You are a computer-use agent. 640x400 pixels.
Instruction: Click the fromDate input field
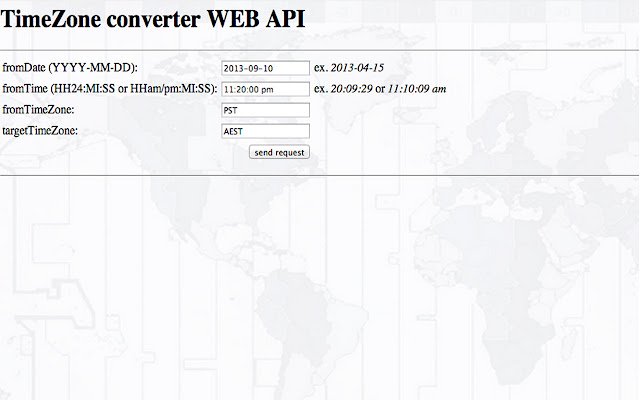[x=265, y=68]
